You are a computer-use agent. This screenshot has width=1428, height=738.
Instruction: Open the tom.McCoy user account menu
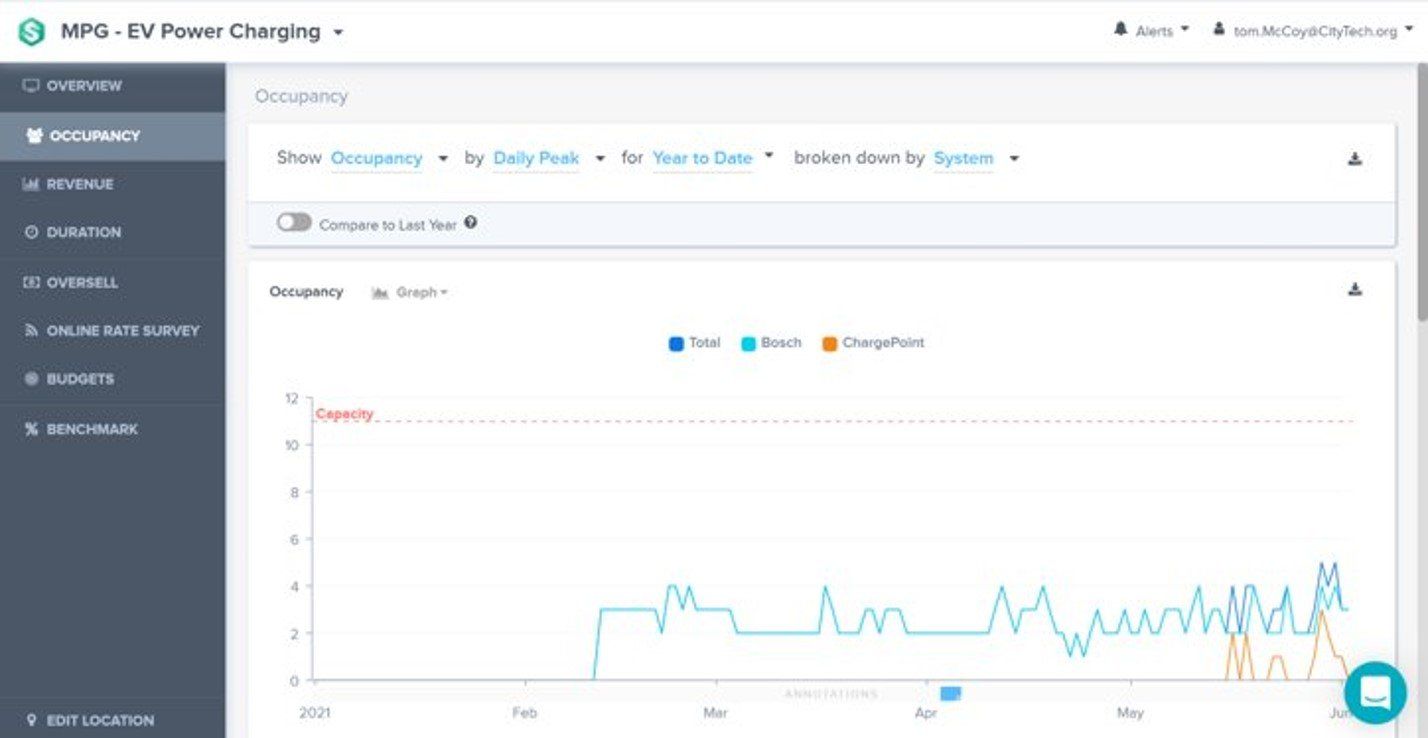point(1313,30)
